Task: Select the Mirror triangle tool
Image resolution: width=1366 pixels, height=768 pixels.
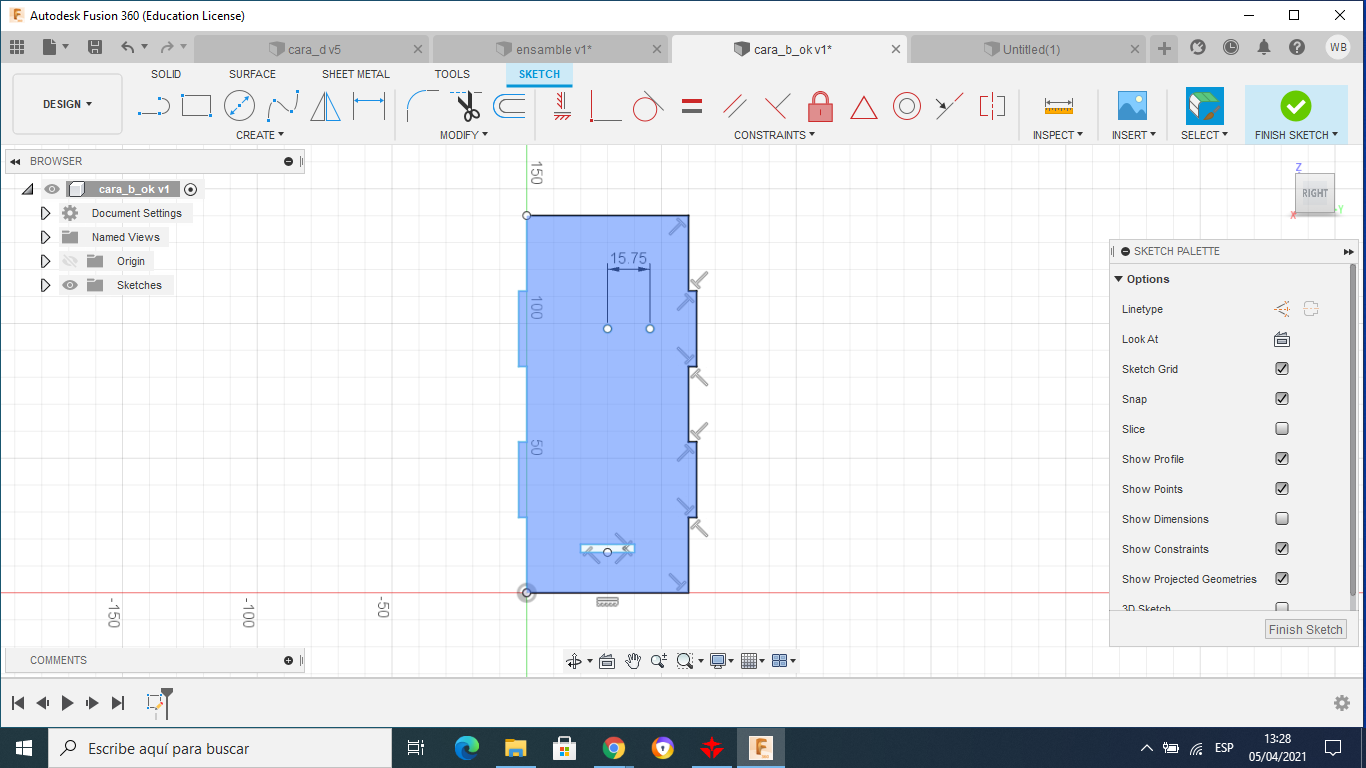Action: pyautogui.click(x=325, y=105)
